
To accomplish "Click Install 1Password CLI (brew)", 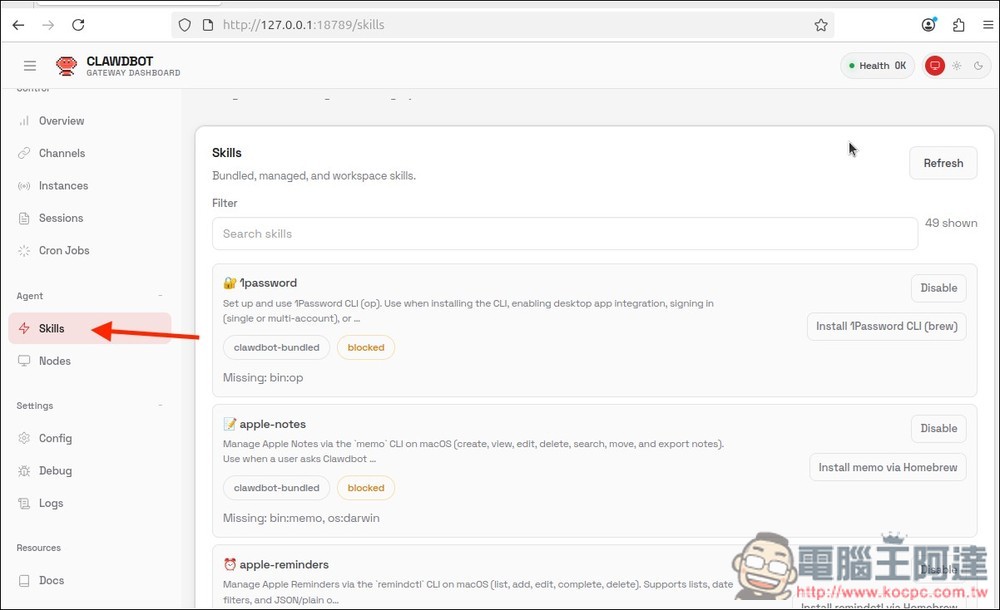I will click(x=886, y=326).
